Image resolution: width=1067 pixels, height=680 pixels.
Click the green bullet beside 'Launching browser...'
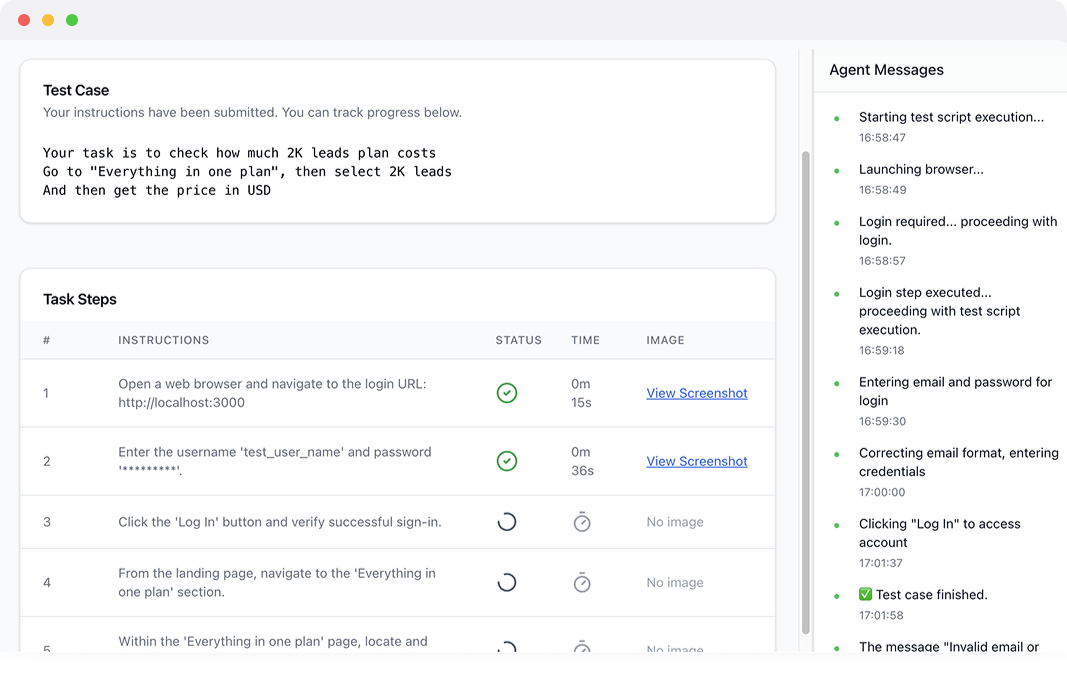(836, 171)
